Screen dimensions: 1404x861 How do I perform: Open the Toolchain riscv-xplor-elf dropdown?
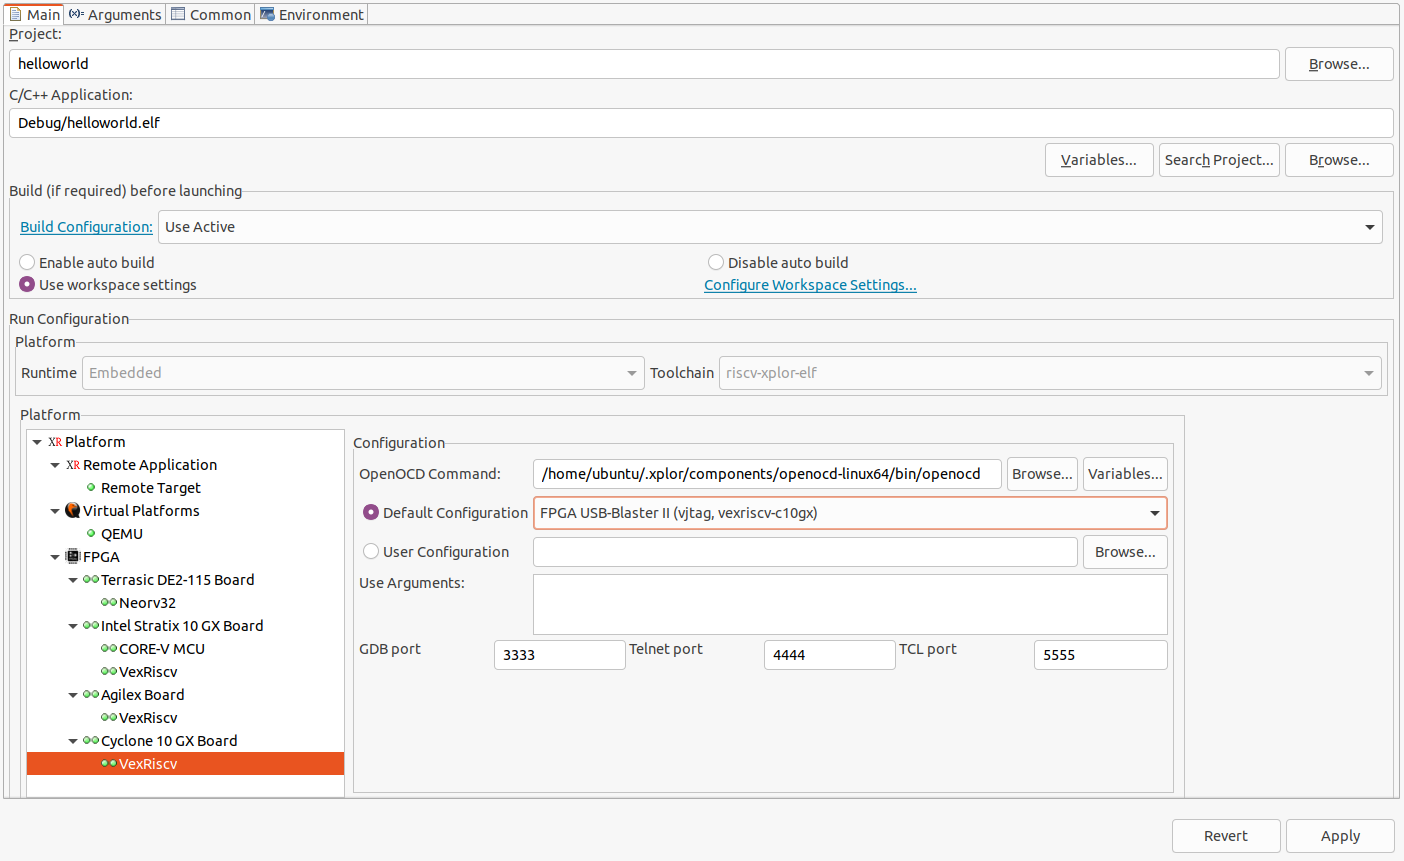(1050, 373)
